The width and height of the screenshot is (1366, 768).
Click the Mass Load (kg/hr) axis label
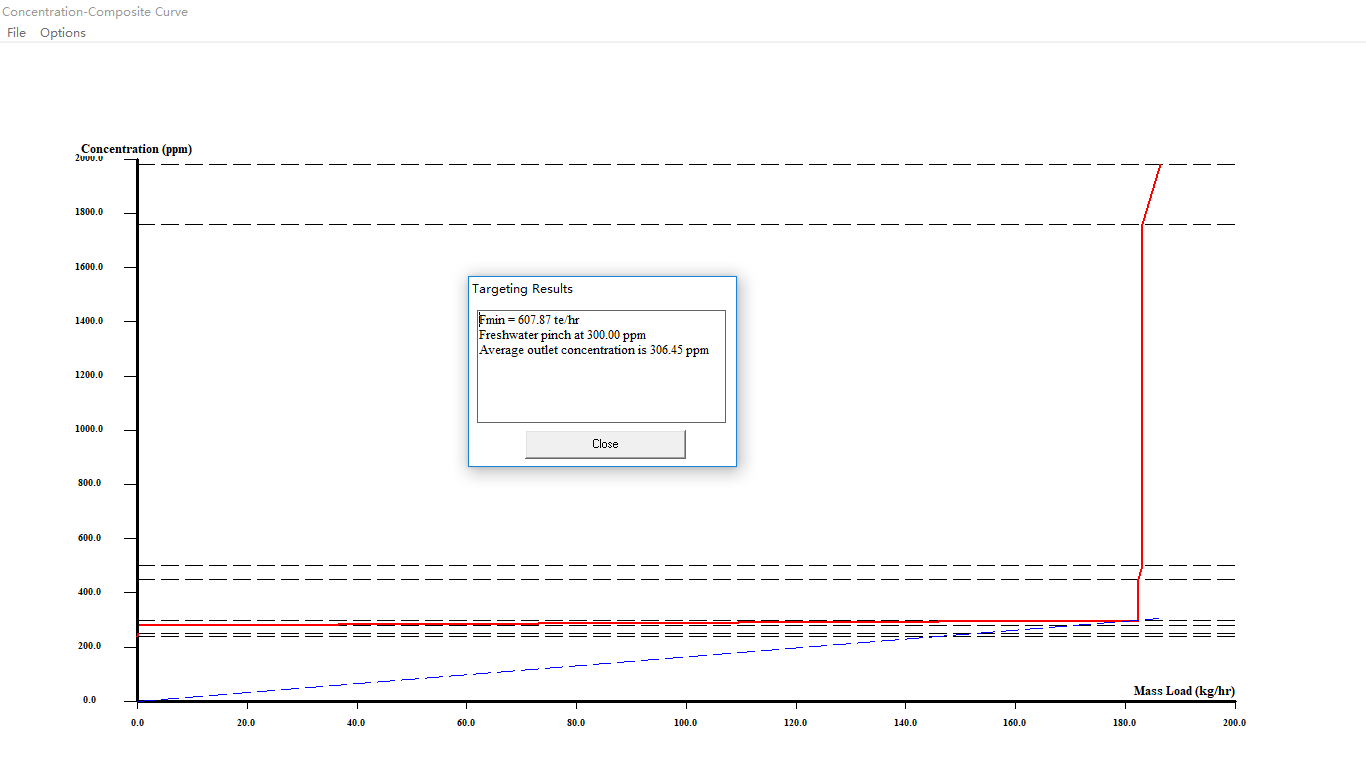coord(1184,691)
